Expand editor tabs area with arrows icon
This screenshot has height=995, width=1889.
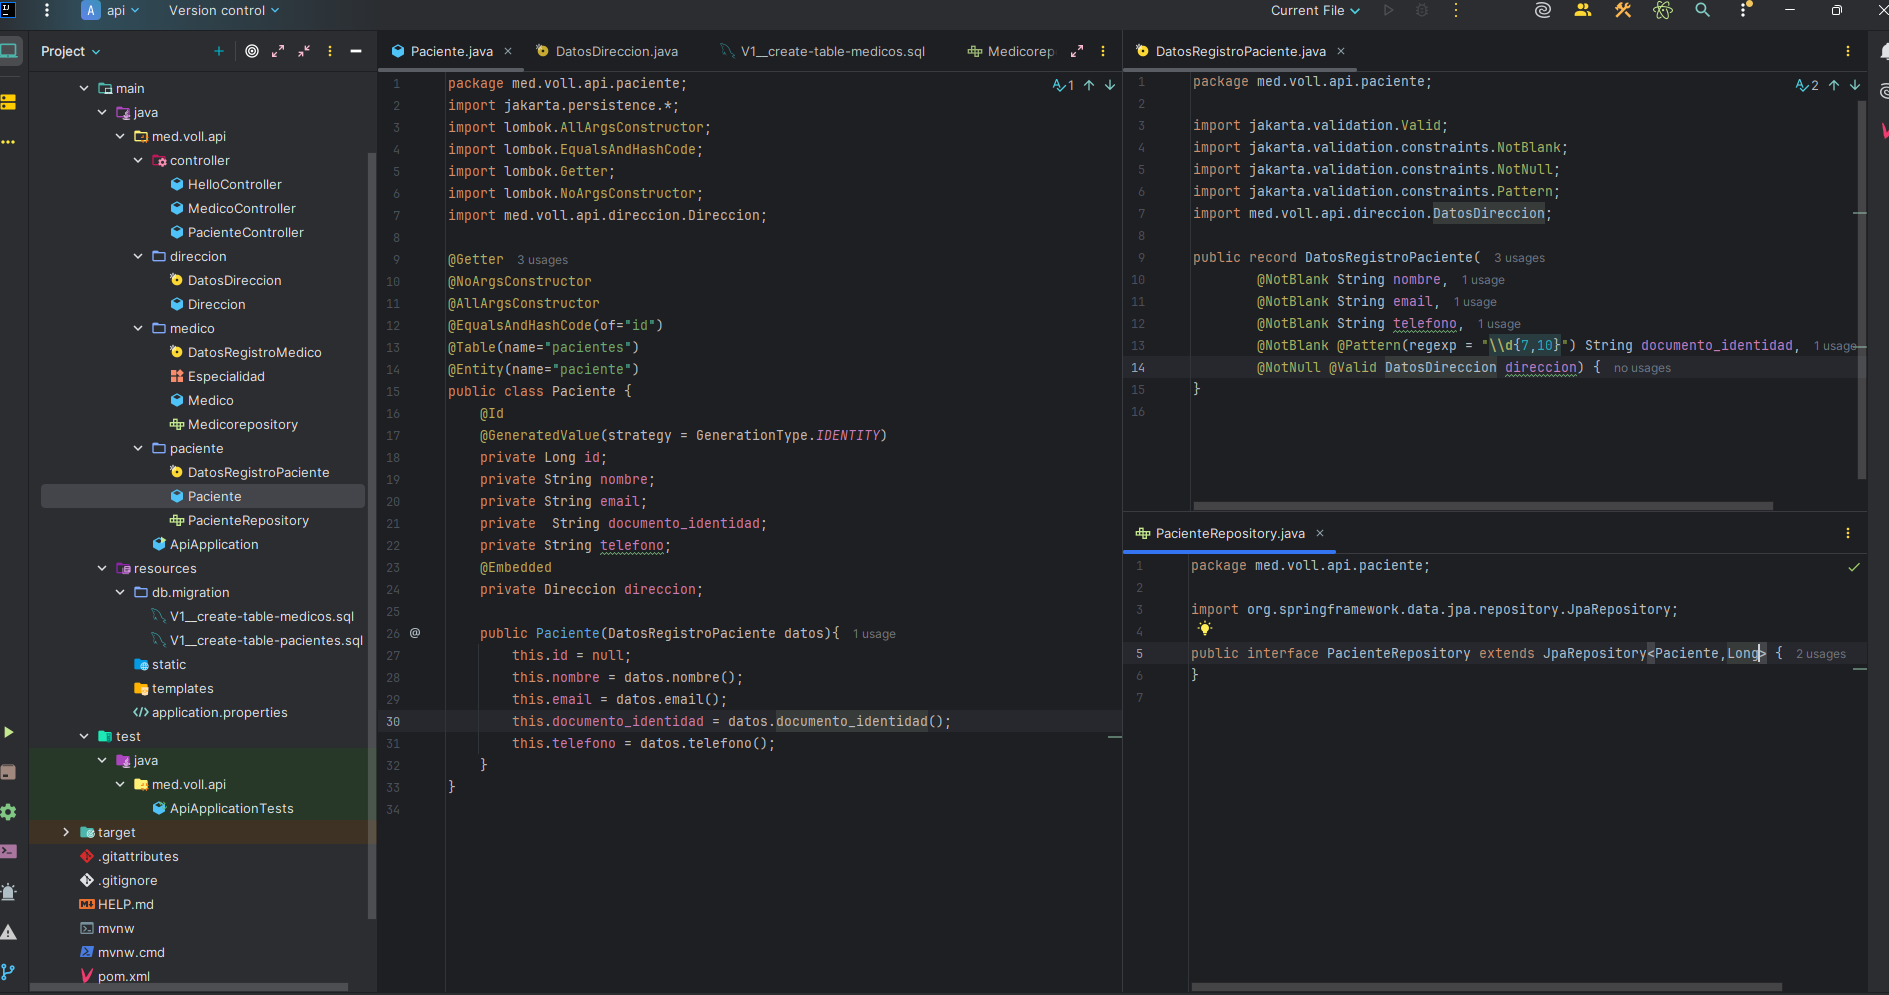coord(1077,51)
